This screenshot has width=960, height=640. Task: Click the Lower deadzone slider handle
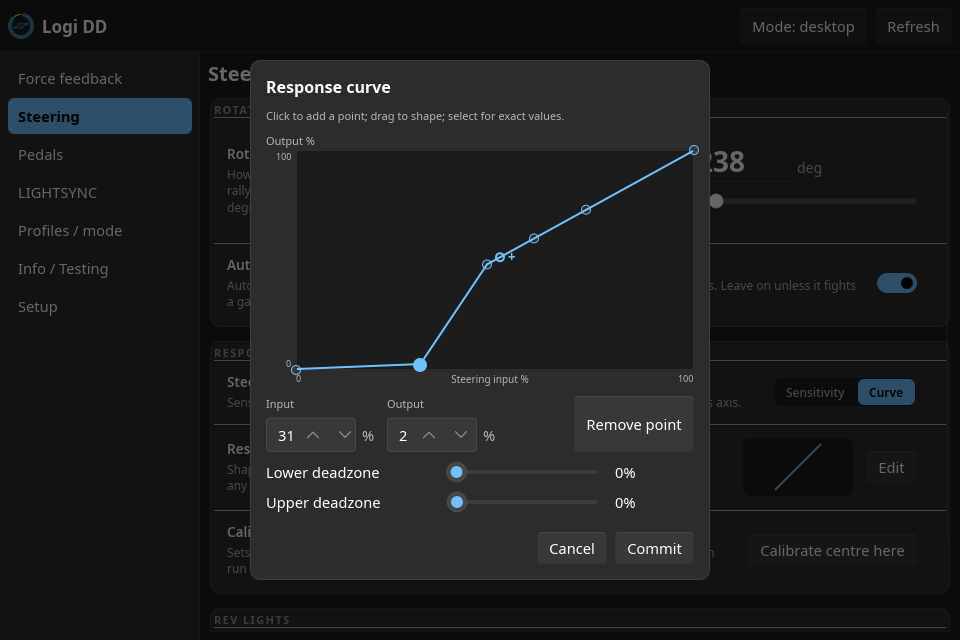456,472
